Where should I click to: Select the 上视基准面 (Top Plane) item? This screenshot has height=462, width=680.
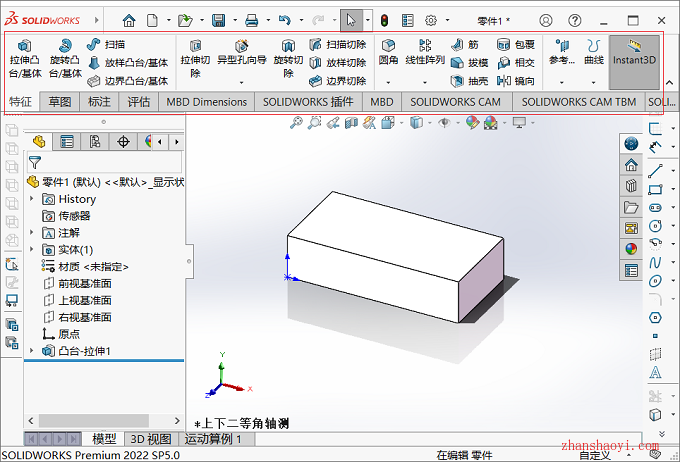click(x=78, y=300)
